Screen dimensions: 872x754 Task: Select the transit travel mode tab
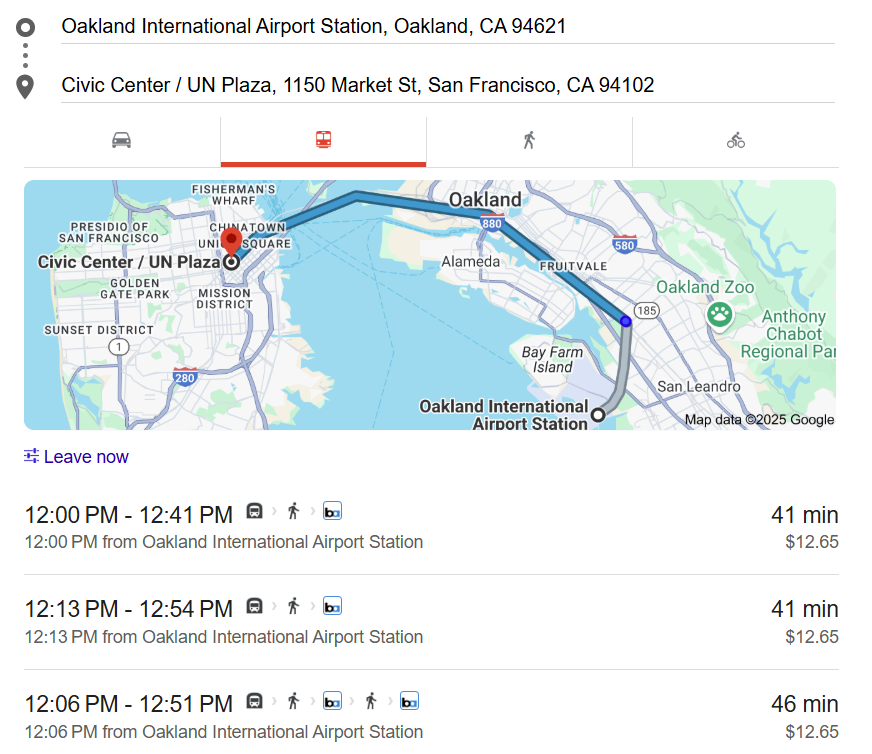[x=323, y=140]
